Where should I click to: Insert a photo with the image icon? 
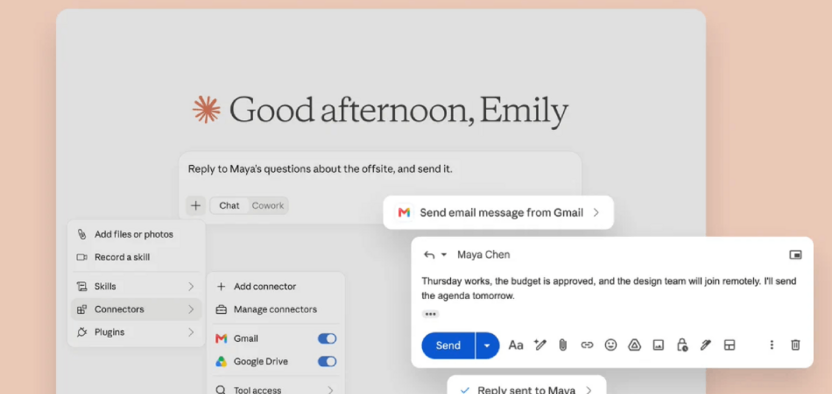(x=658, y=345)
